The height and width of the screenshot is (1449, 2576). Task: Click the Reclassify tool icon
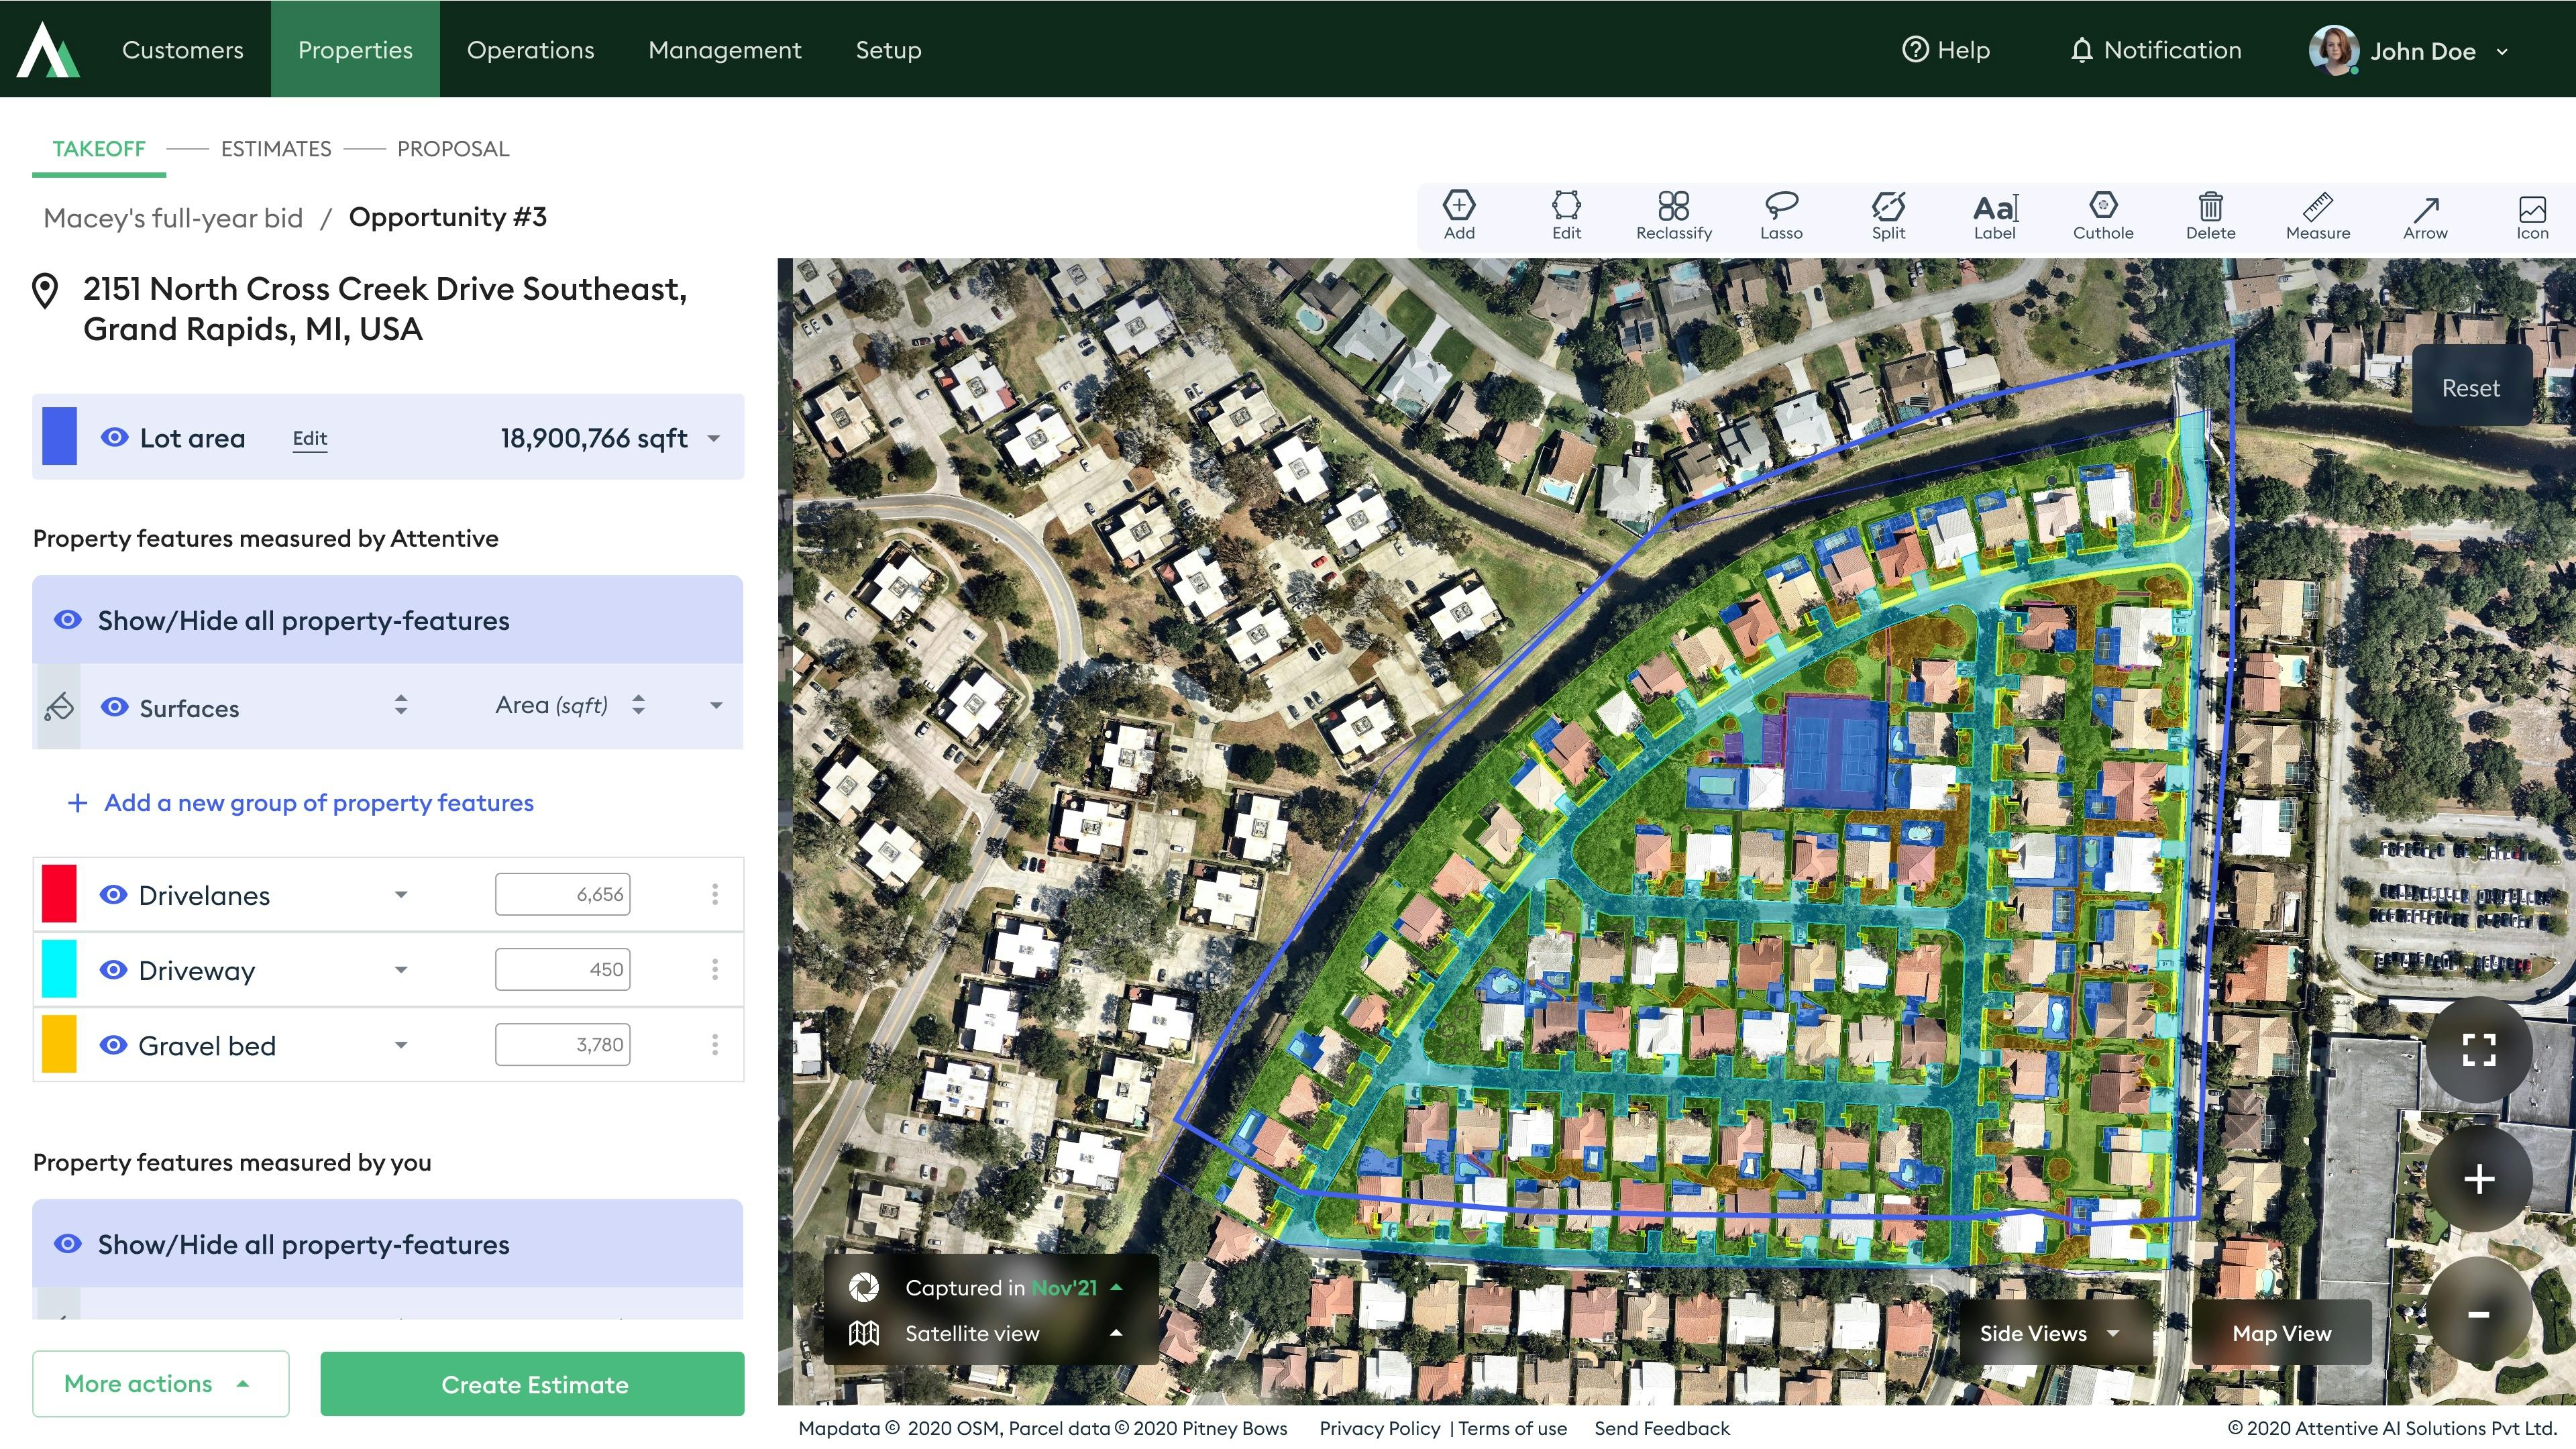click(1673, 215)
